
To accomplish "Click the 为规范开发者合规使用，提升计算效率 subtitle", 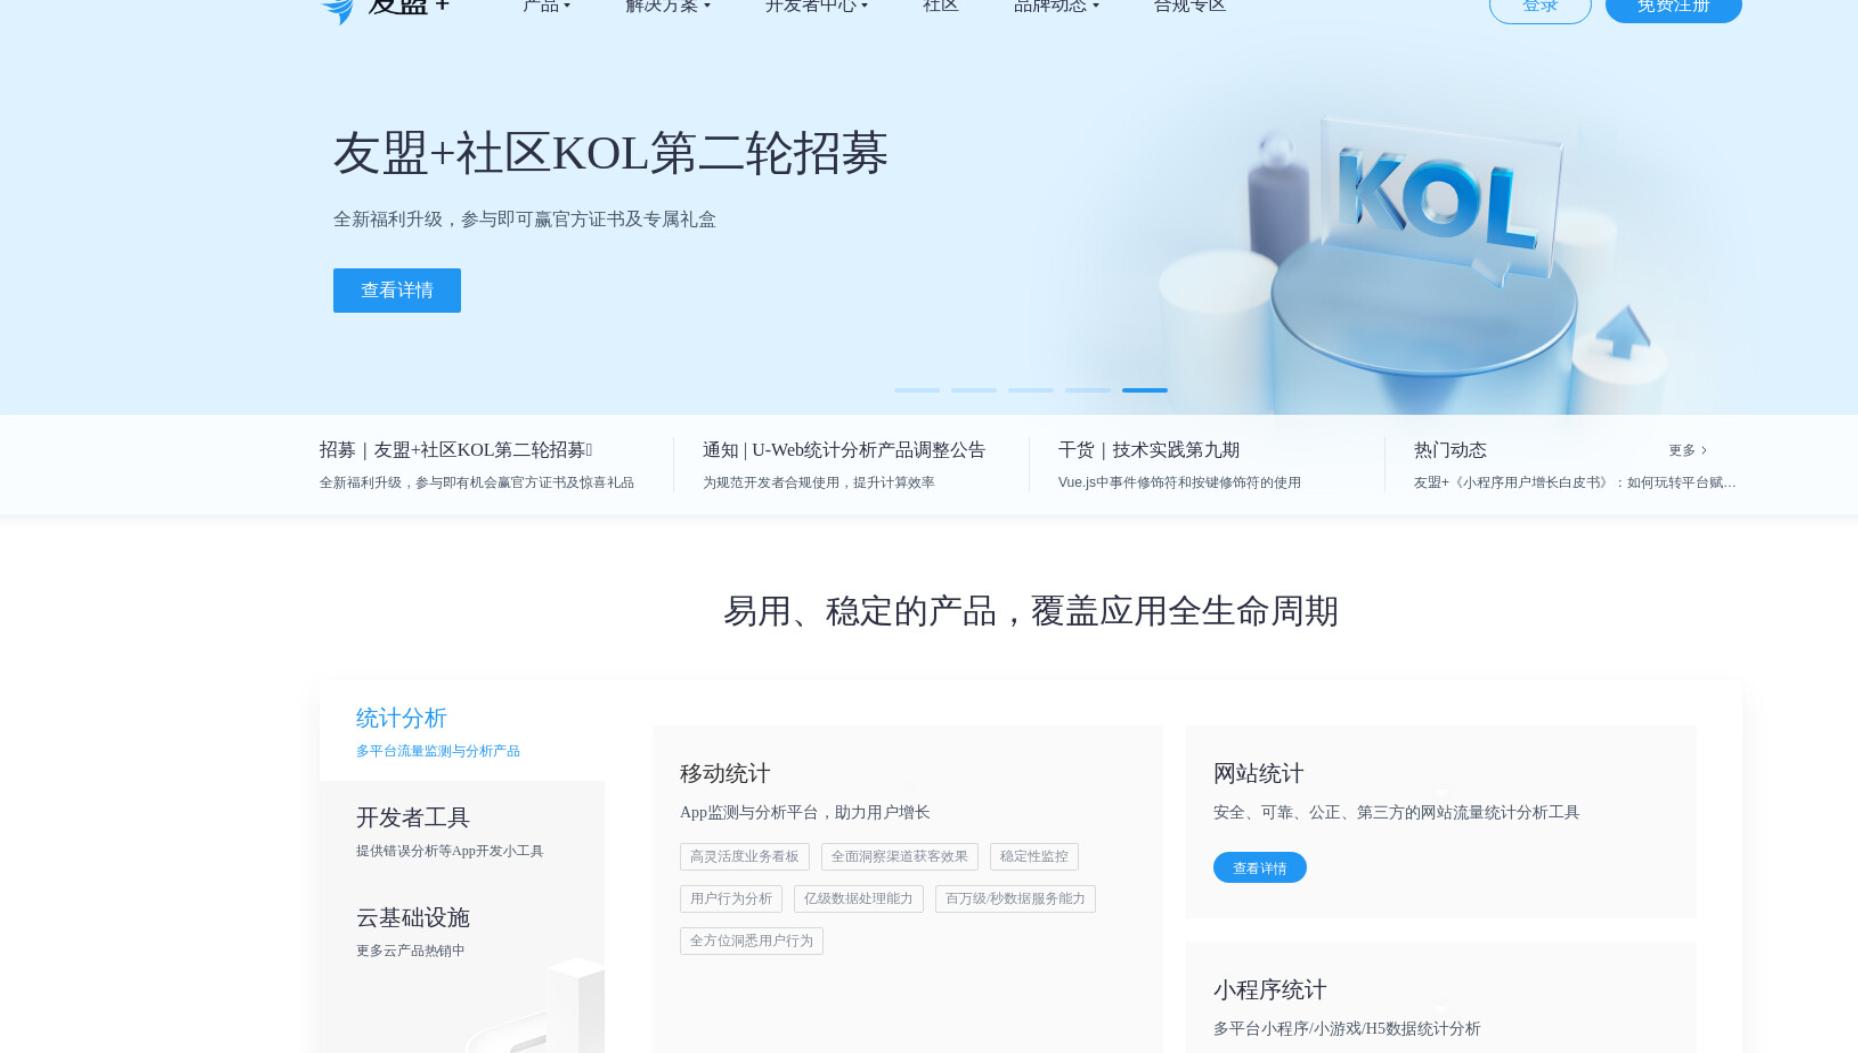I will pyautogui.click(x=818, y=482).
